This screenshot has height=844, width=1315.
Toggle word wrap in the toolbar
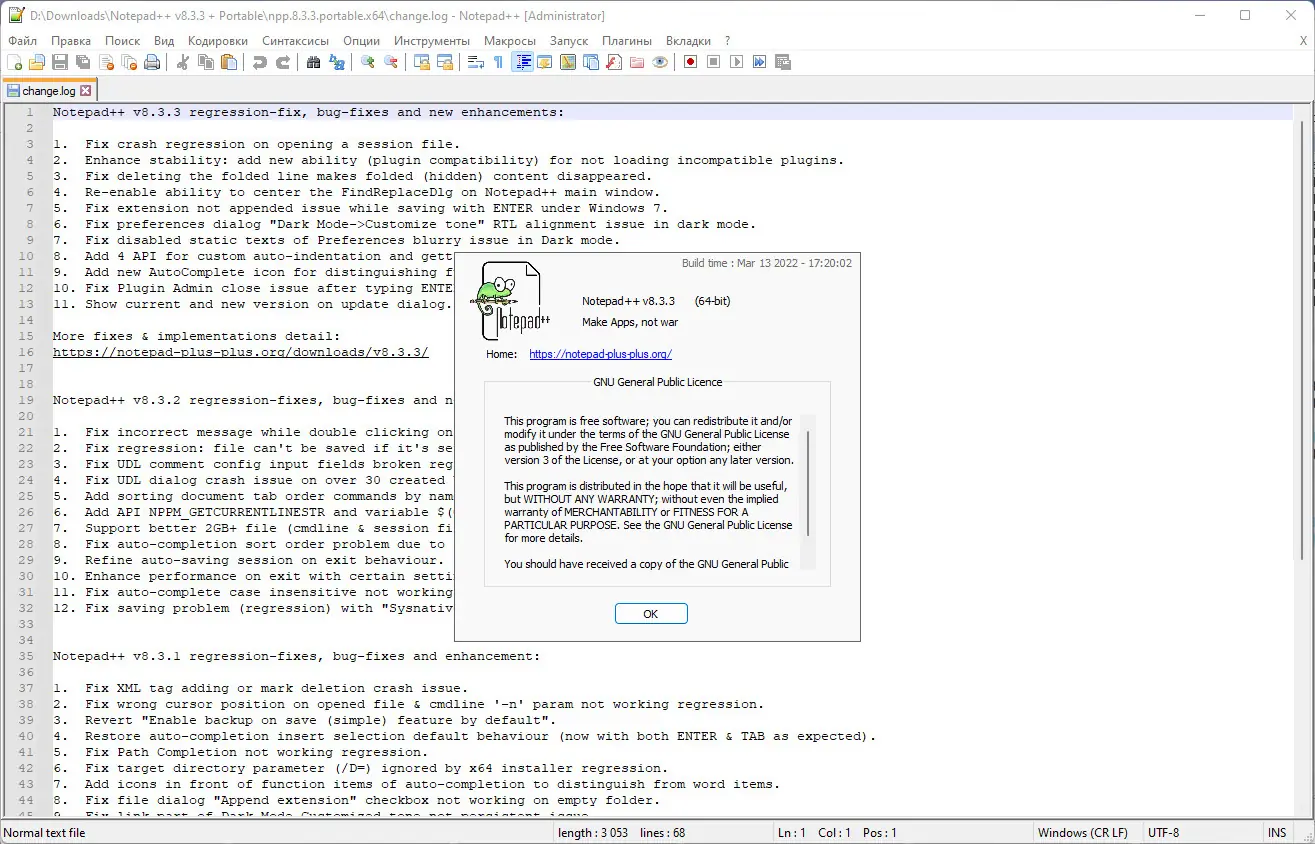coord(476,62)
